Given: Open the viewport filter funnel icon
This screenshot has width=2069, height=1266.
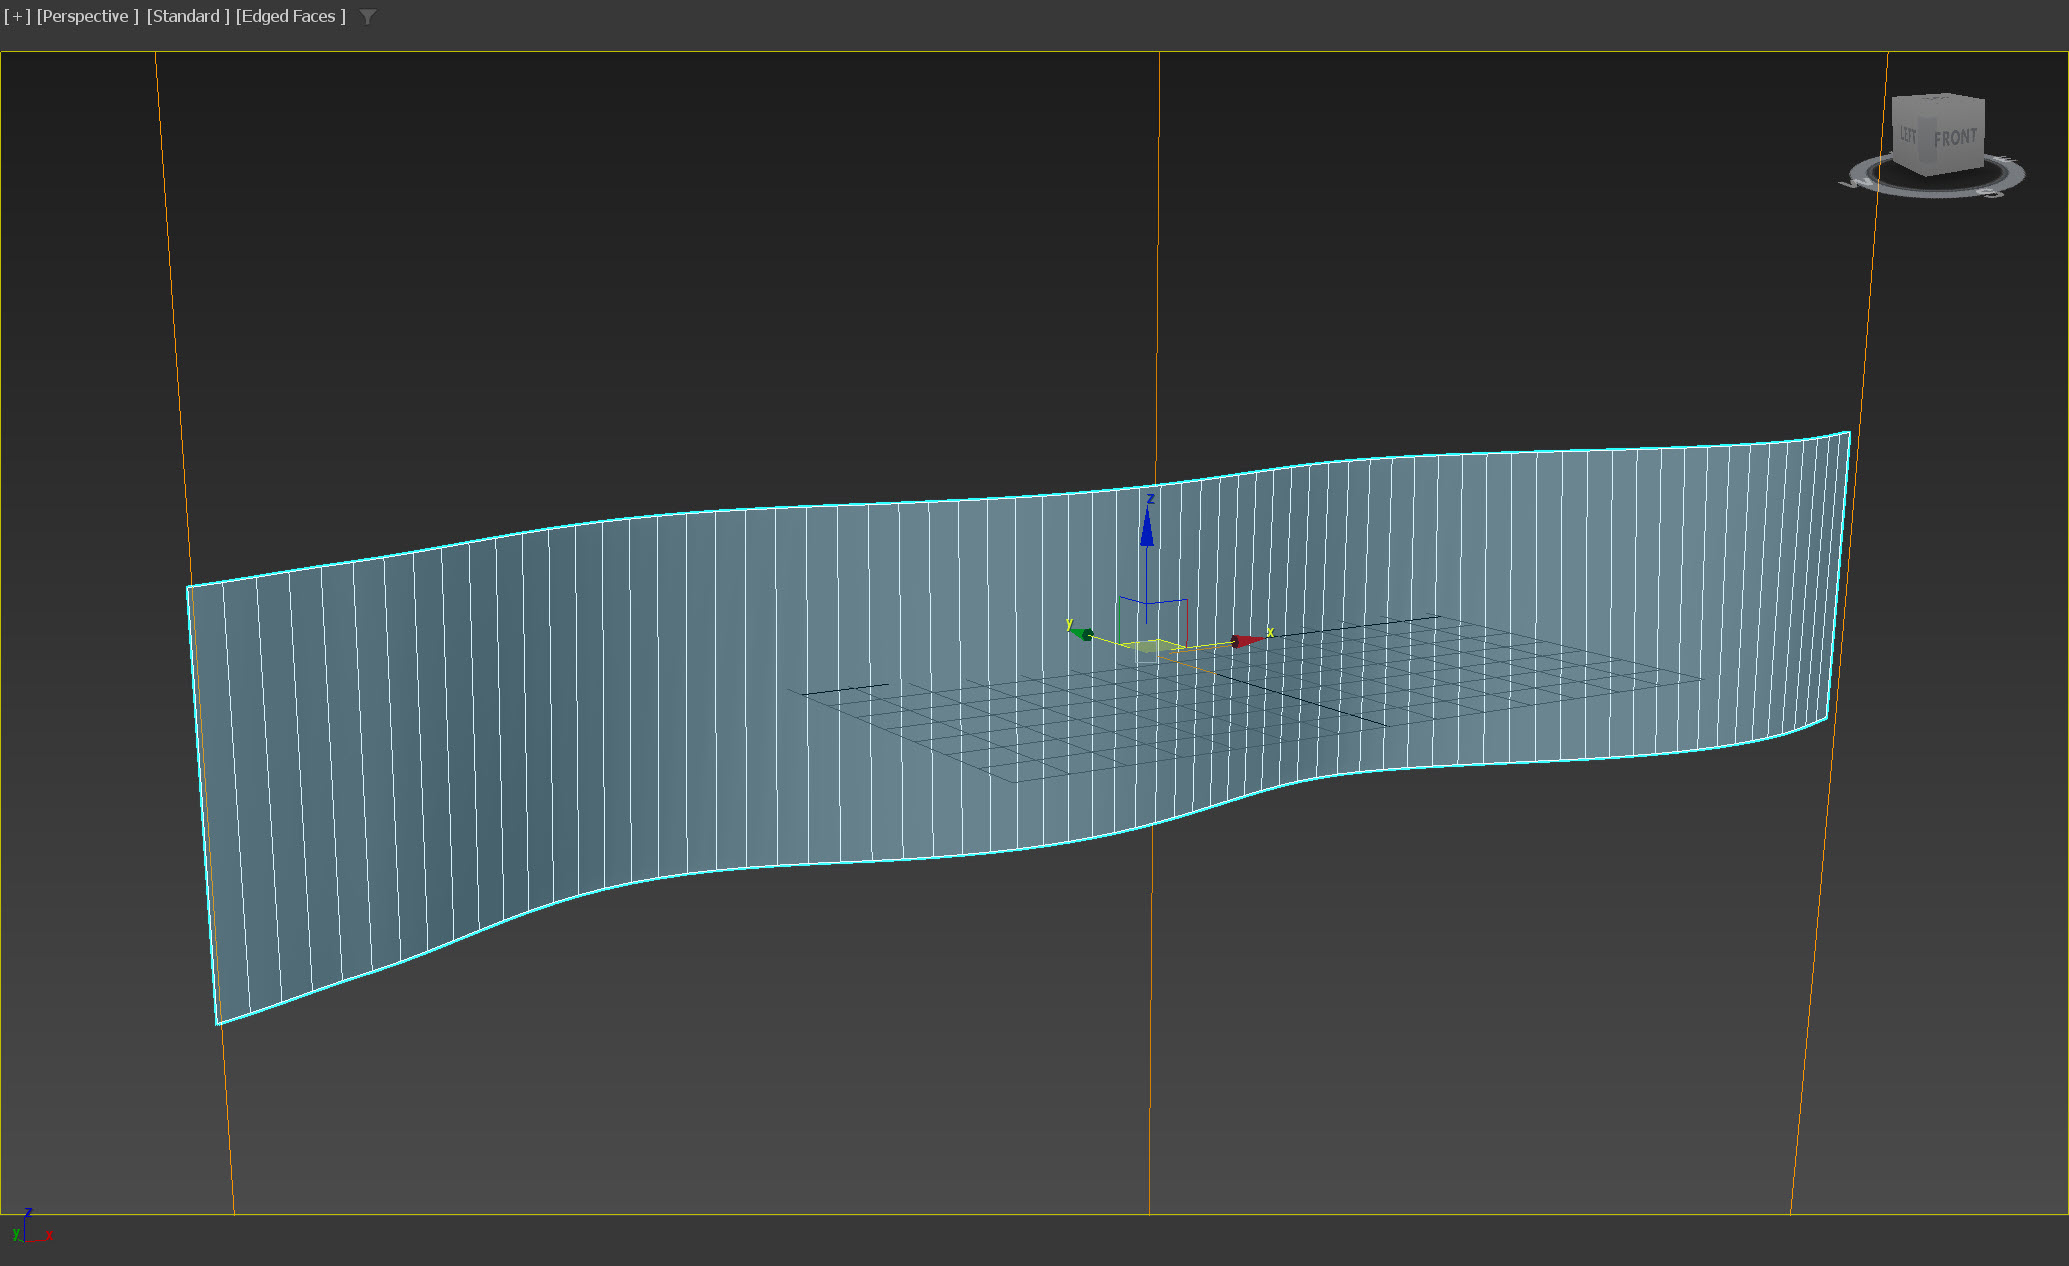Looking at the screenshot, I should click(368, 17).
